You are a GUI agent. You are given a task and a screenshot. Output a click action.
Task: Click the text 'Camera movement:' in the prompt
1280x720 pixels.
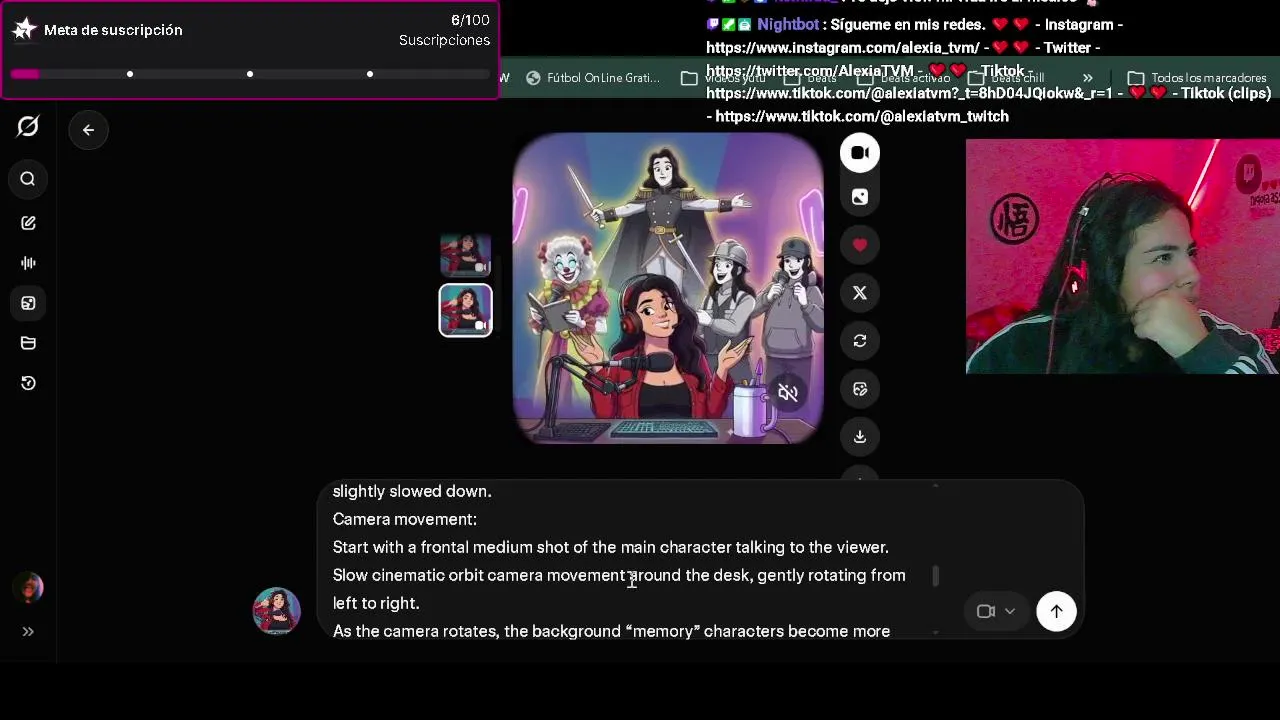coord(405,519)
